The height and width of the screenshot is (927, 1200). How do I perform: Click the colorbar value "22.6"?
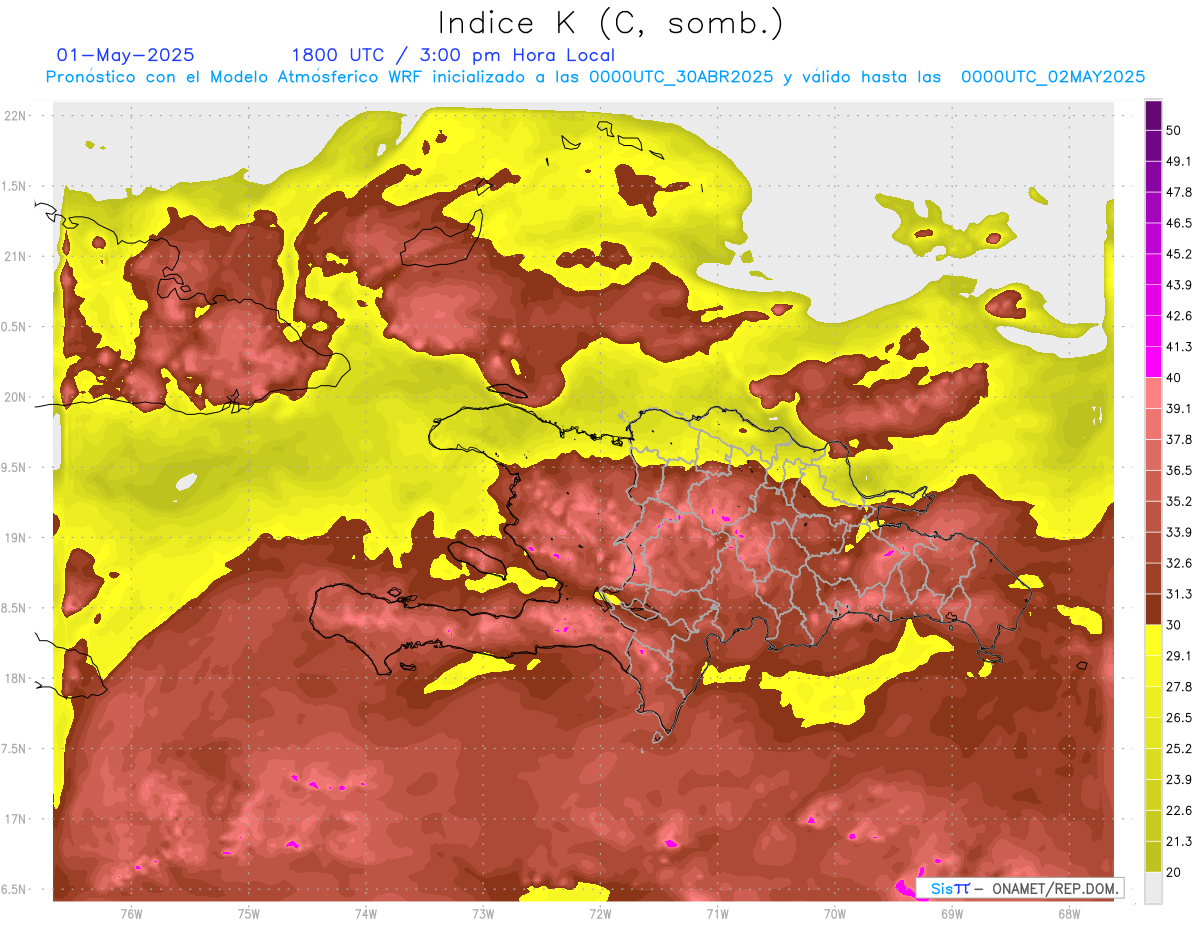[x=1179, y=811]
